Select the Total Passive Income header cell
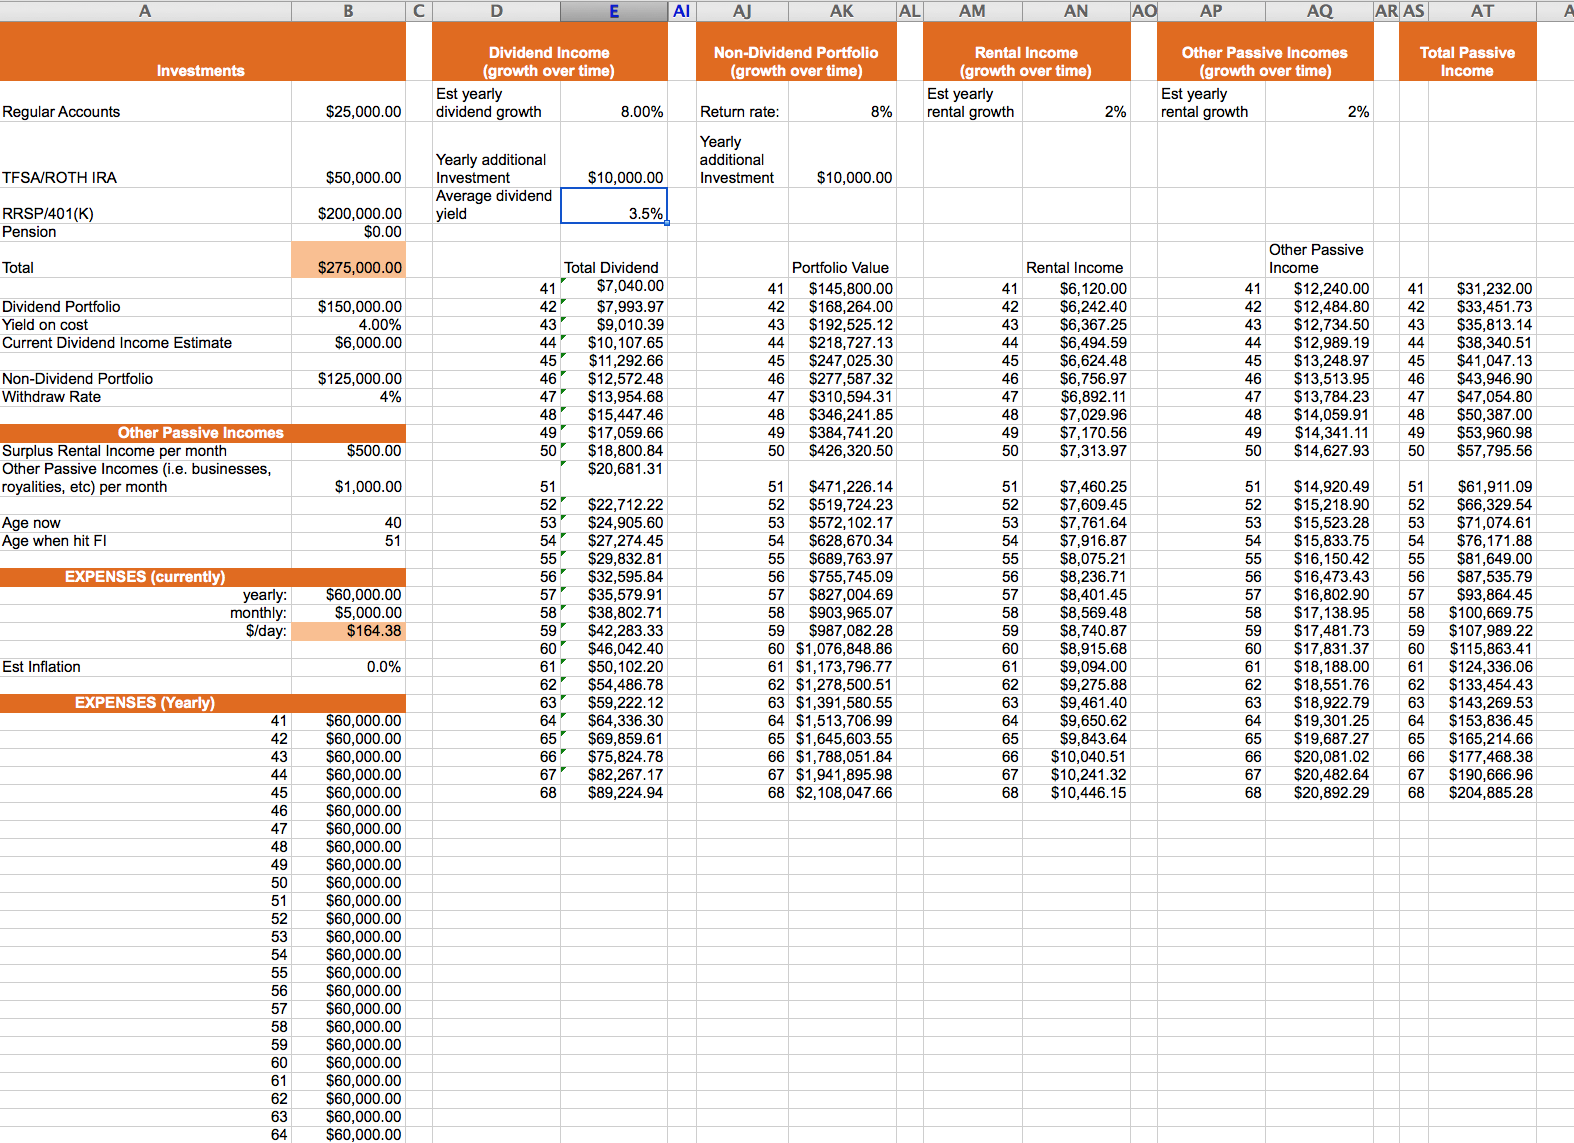 [1466, 52]
